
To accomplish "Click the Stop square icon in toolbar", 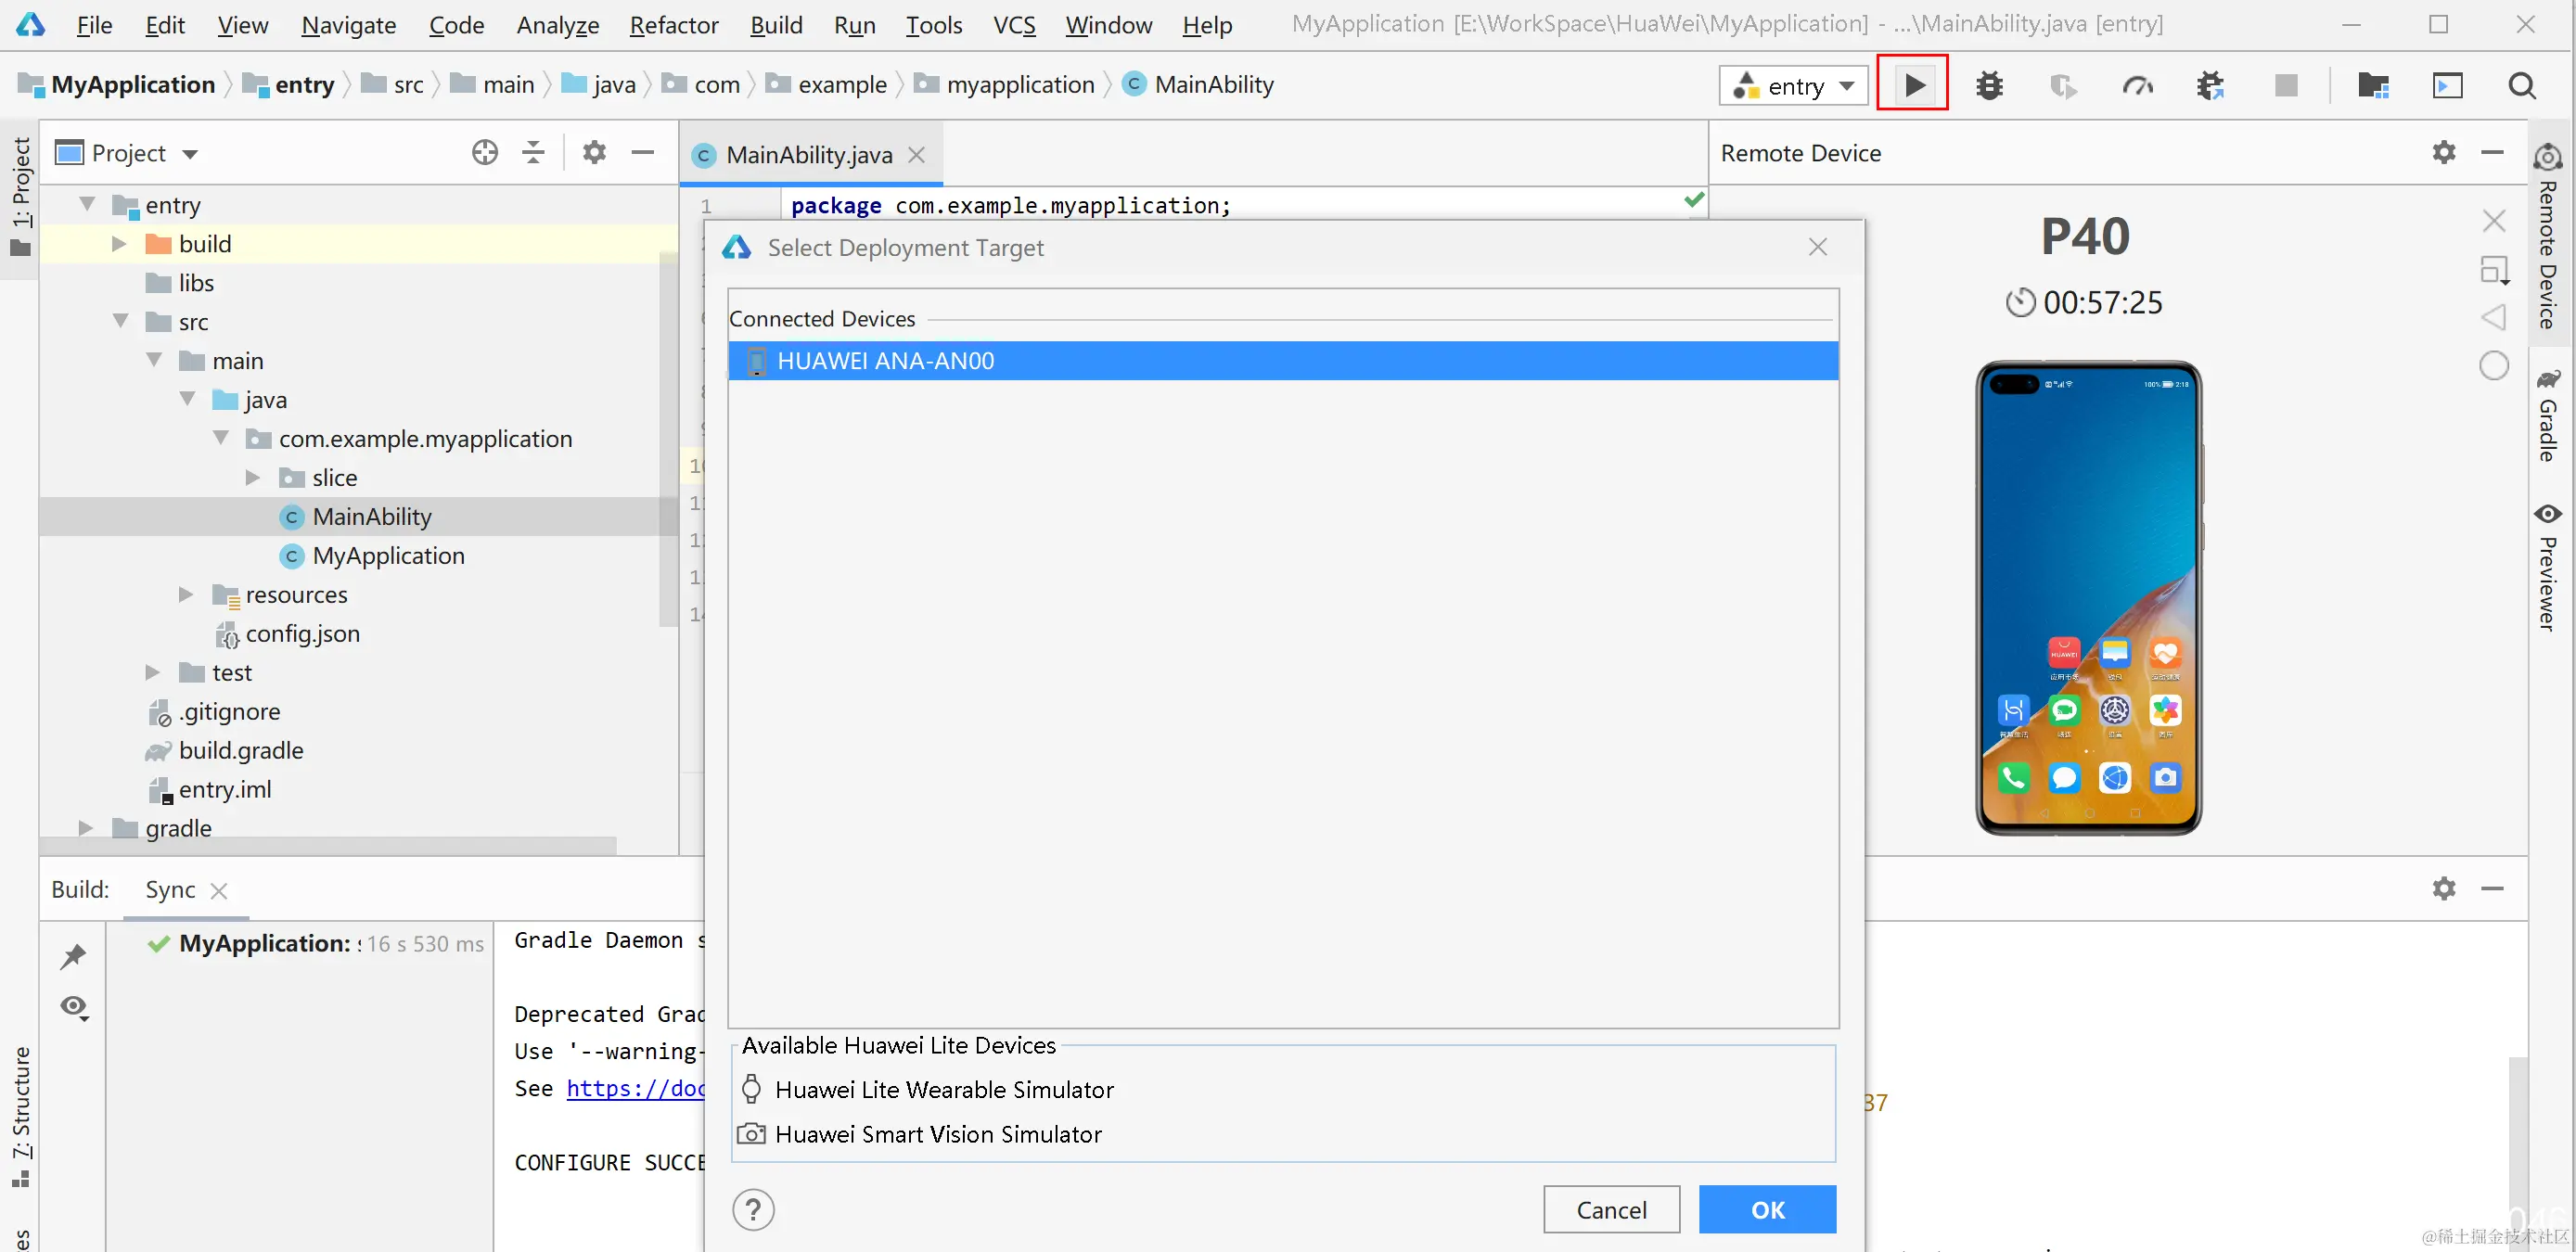I will point(2285,86).
